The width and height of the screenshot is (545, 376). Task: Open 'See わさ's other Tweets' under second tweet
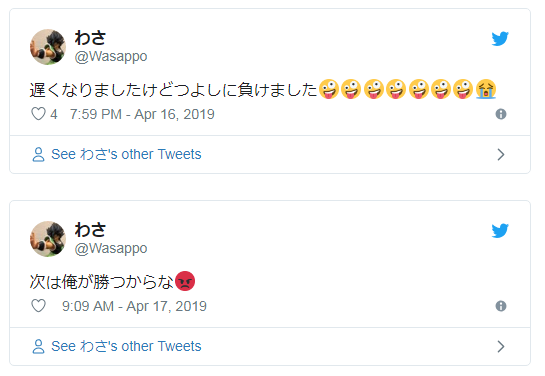(x=126, y=346)
